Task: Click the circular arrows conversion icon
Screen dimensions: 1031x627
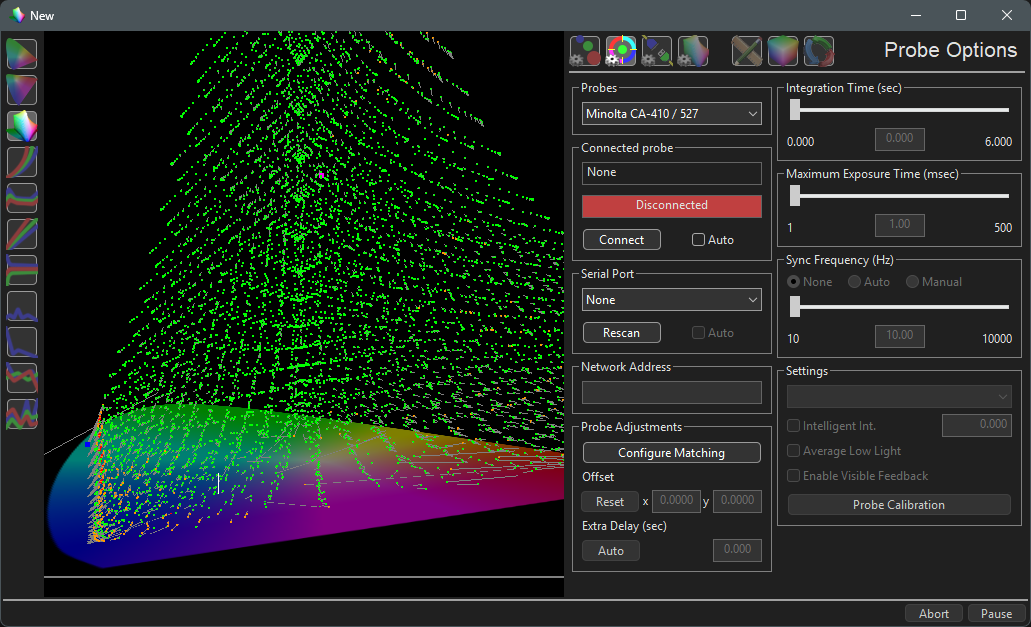Action: pyautogui.click(x=819, y=50)
